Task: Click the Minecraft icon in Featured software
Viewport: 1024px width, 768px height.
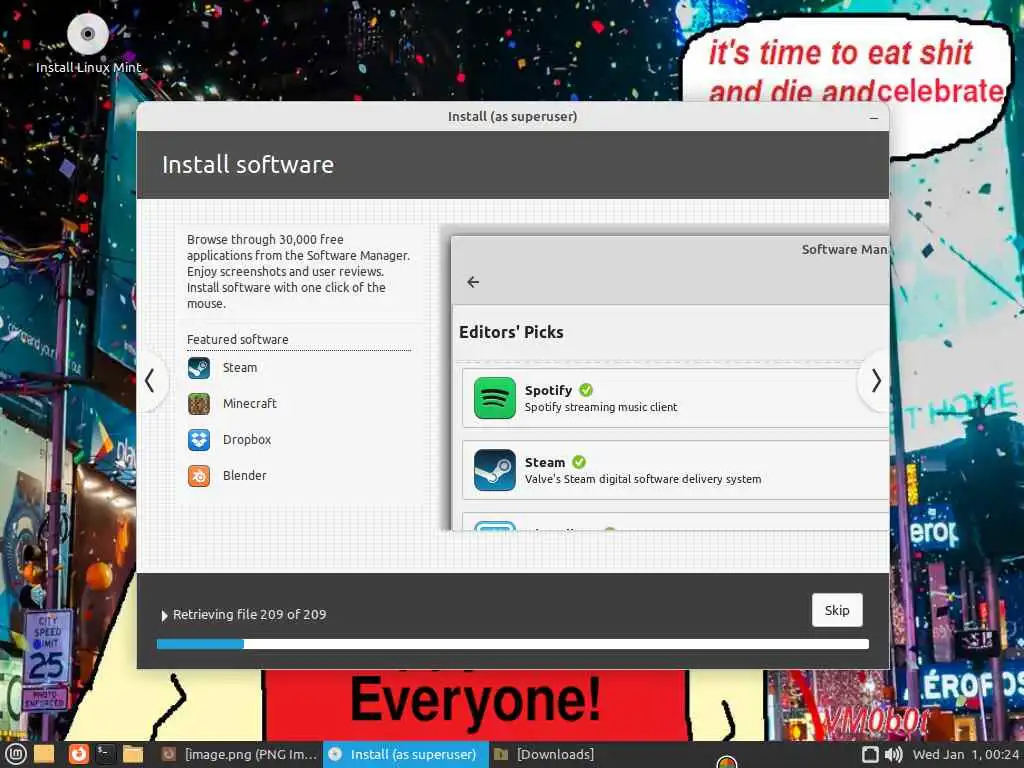Action: pyautogui.click(x=199, y=404)
